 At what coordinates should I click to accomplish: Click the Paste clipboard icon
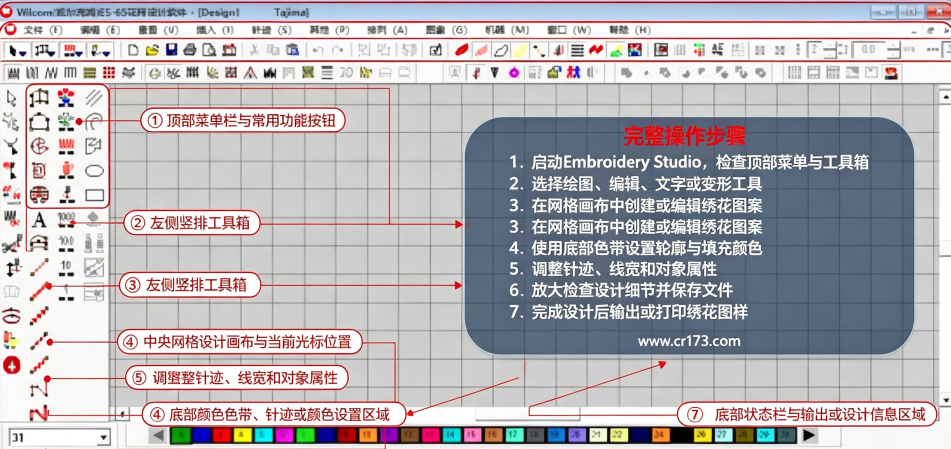click(293, 50)
